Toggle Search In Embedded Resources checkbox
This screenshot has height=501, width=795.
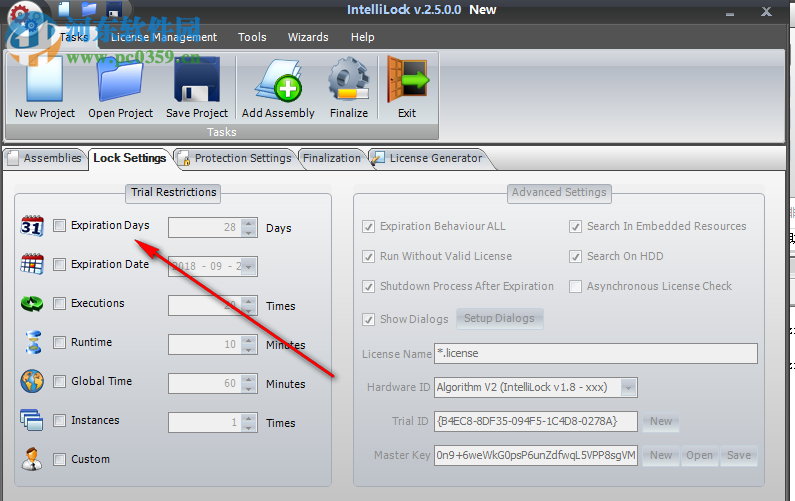click(x=575, y=227)
